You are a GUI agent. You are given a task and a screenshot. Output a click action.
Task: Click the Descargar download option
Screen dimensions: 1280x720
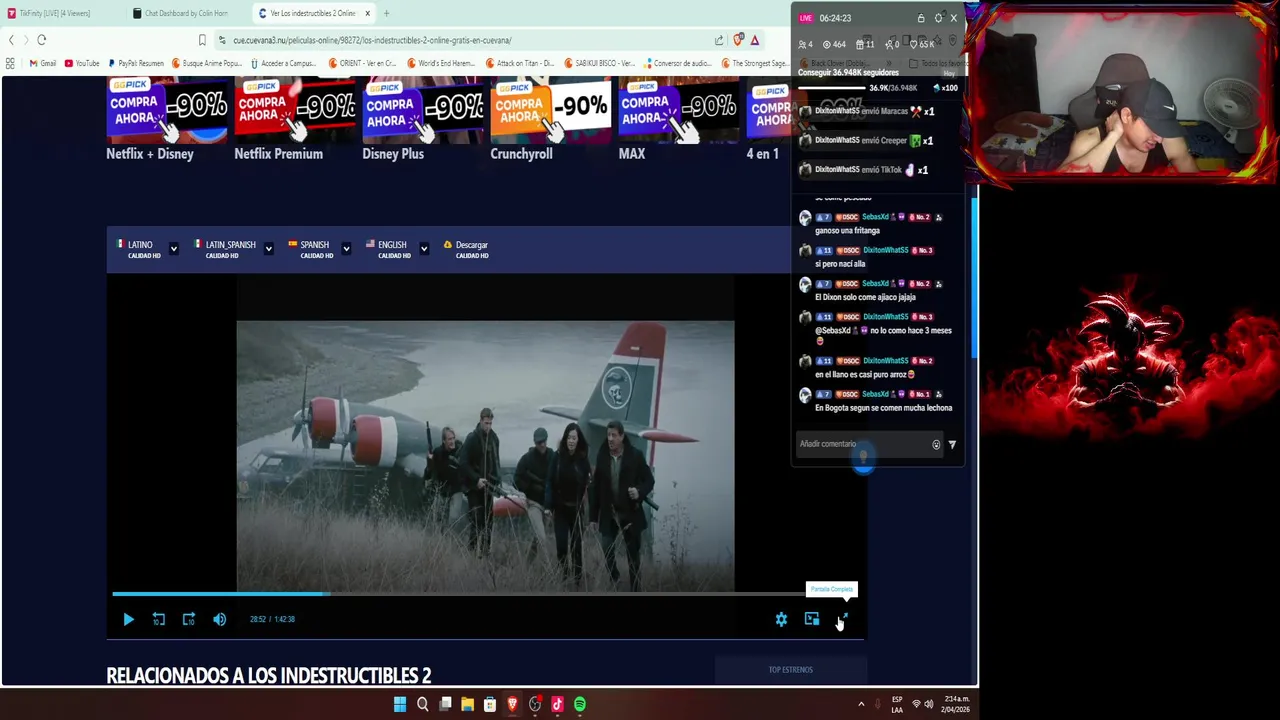(x=466, y=249)
